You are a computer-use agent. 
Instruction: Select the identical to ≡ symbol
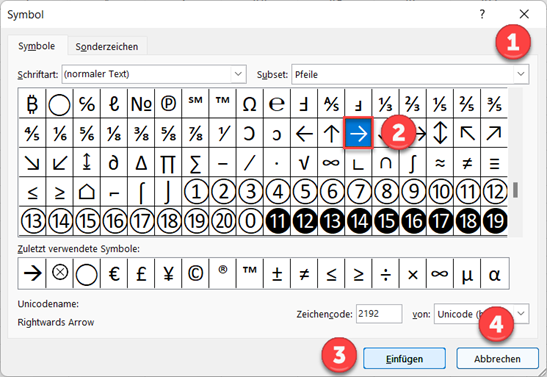coord(494,163)
